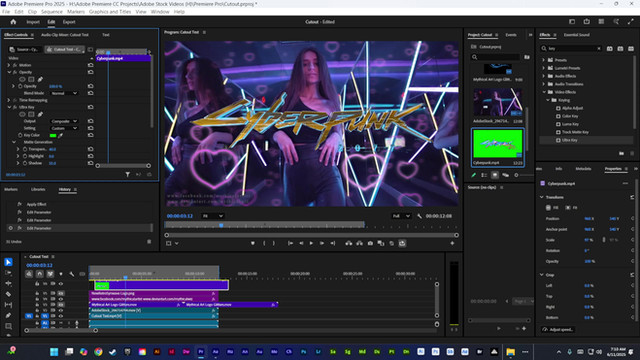Select the Track Matte Key effect
The image size is (640, 360).
click(x=575, y=132)
